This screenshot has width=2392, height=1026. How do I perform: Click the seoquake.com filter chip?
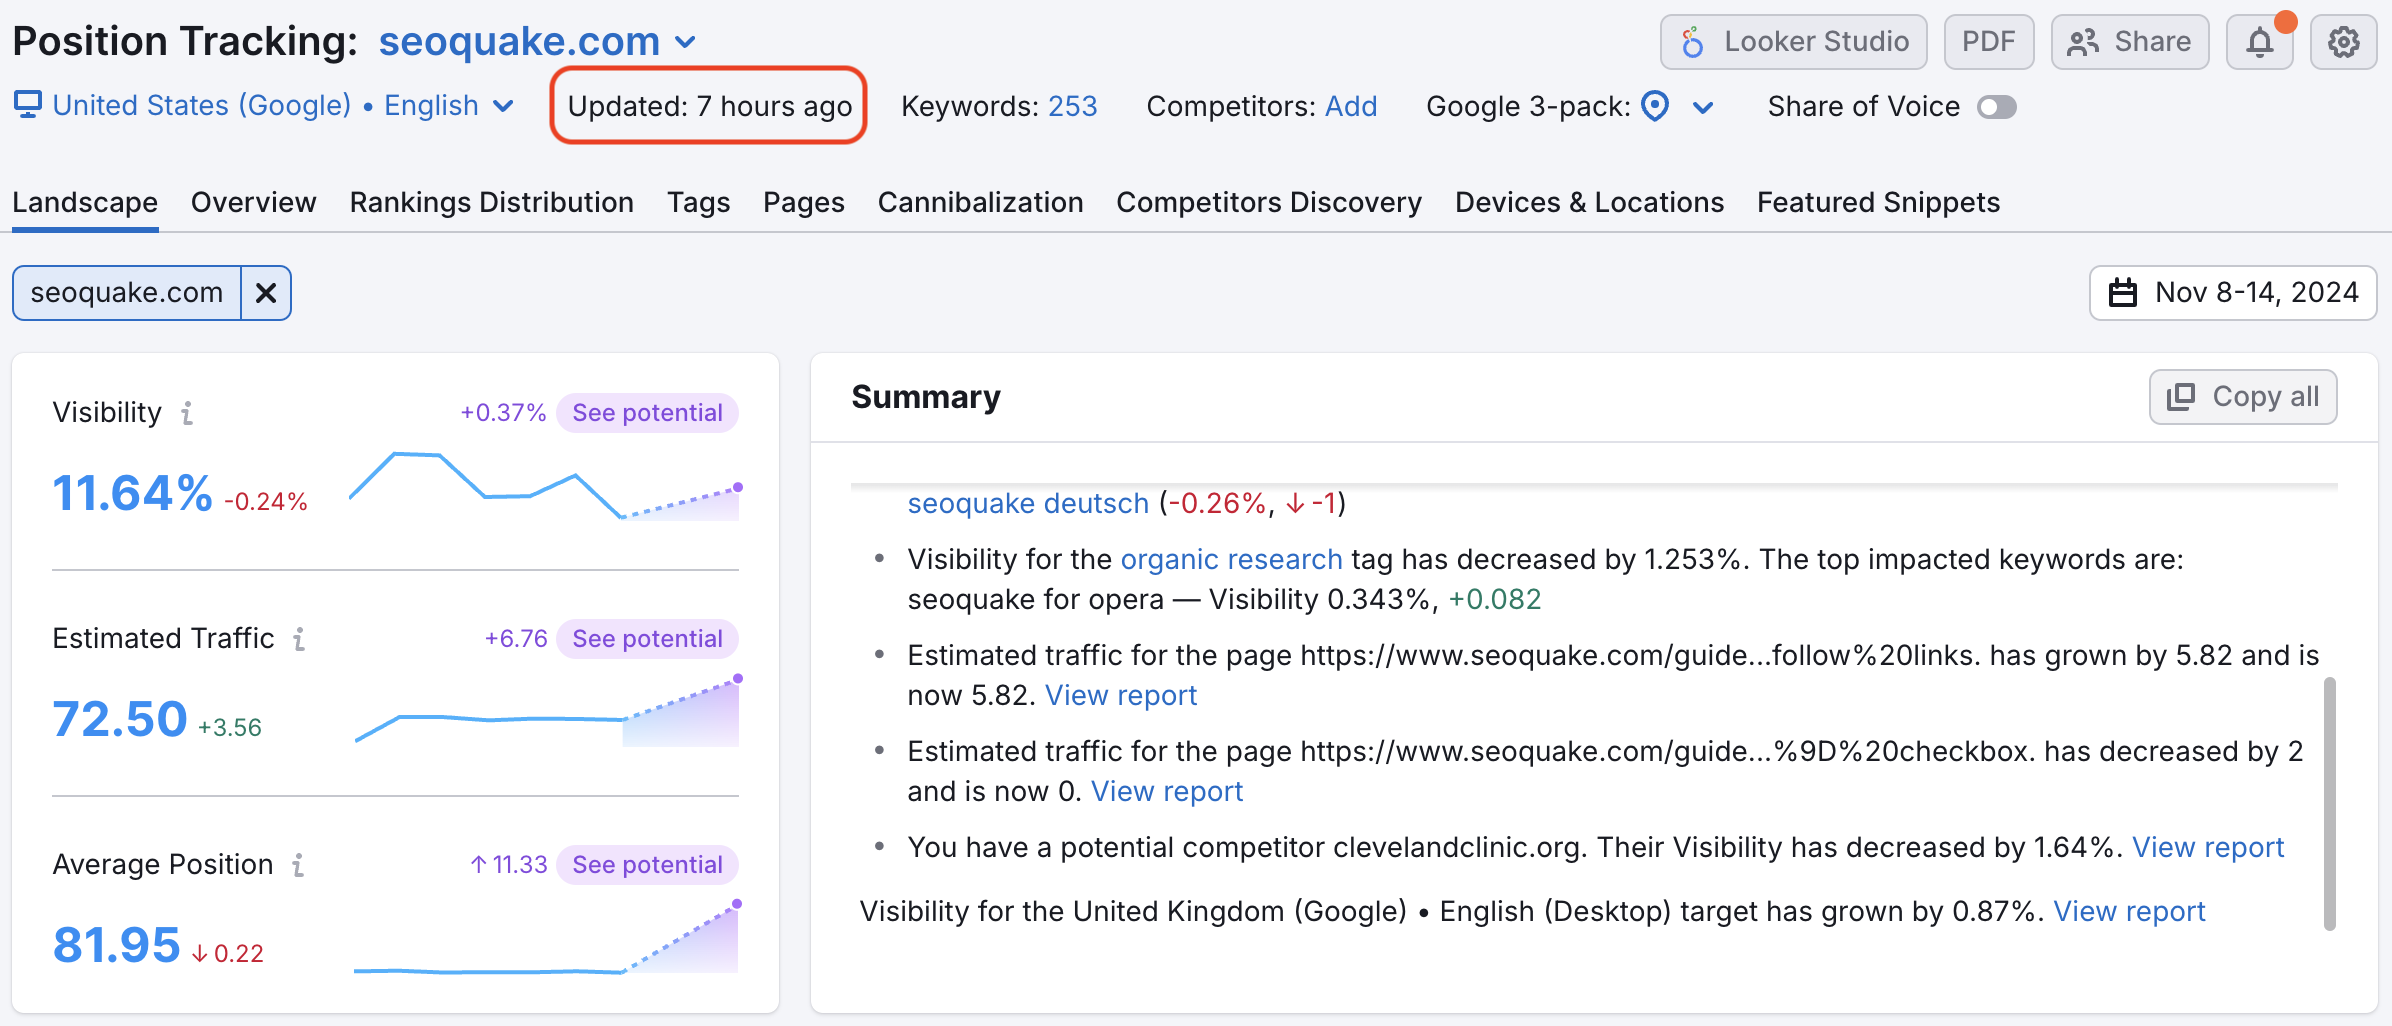(127, 293)
